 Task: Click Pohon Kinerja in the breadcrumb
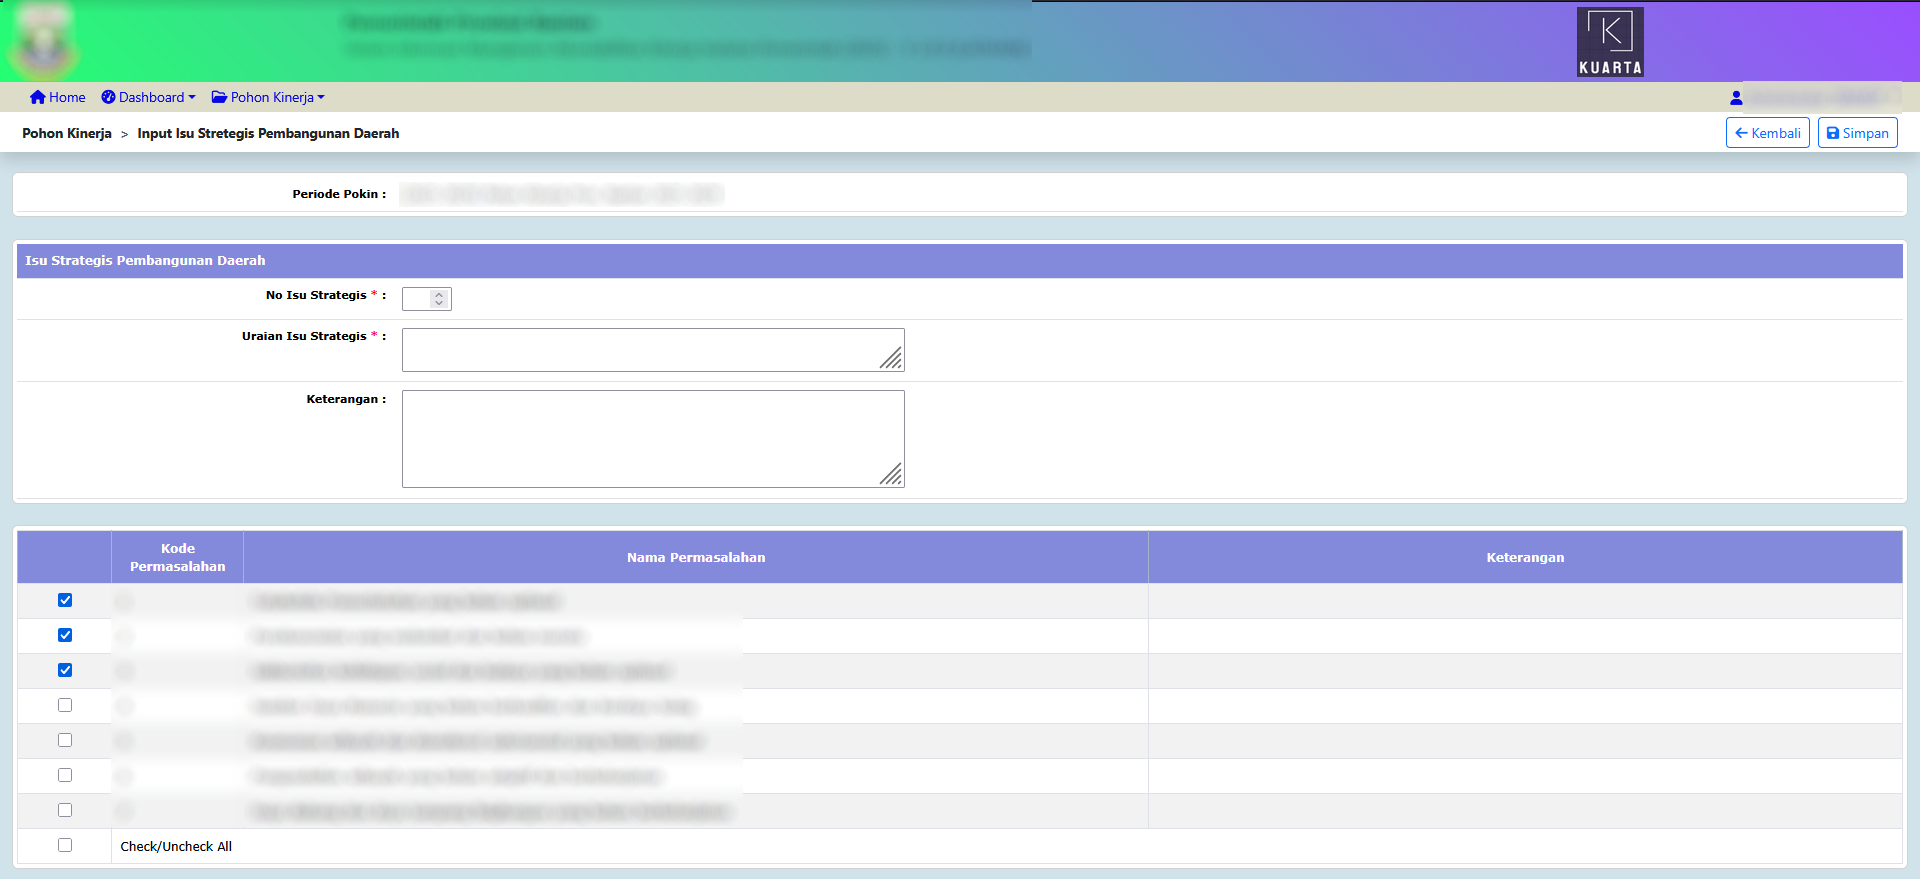67,133
